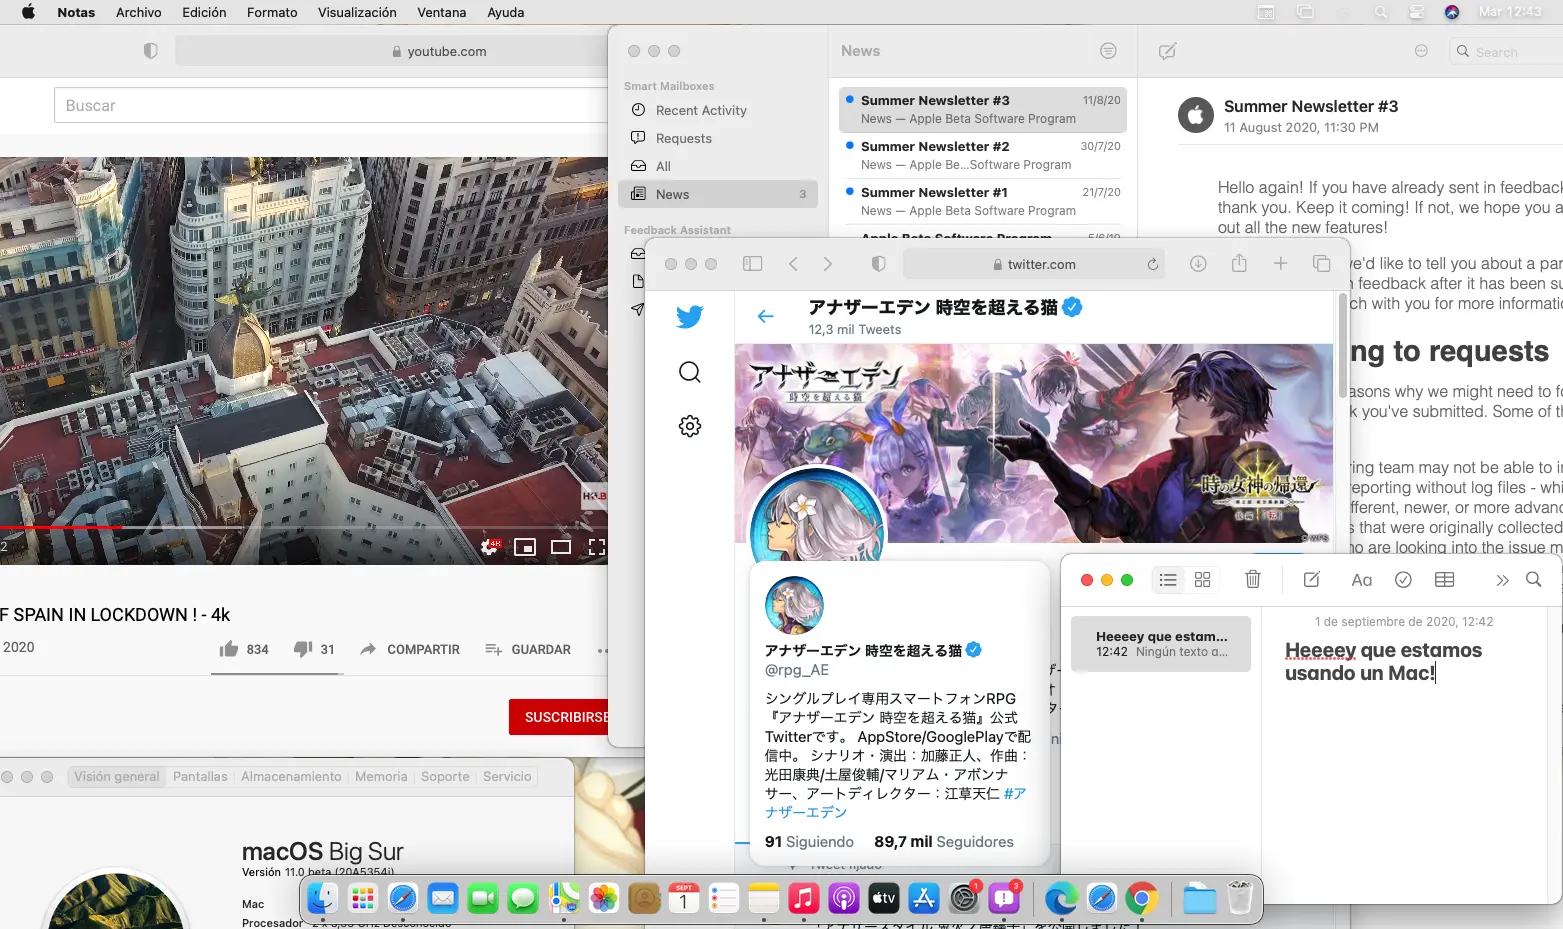
Task: Toggle YouTube fullscreen
Action: [597, 547]
